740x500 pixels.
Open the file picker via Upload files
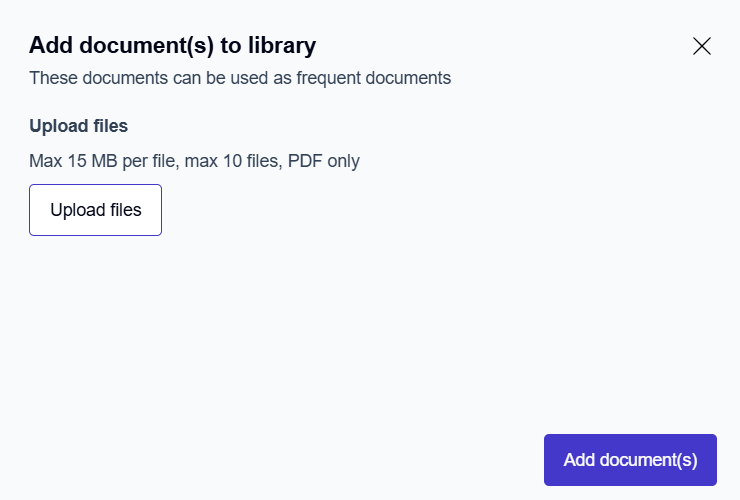[96, 210]
